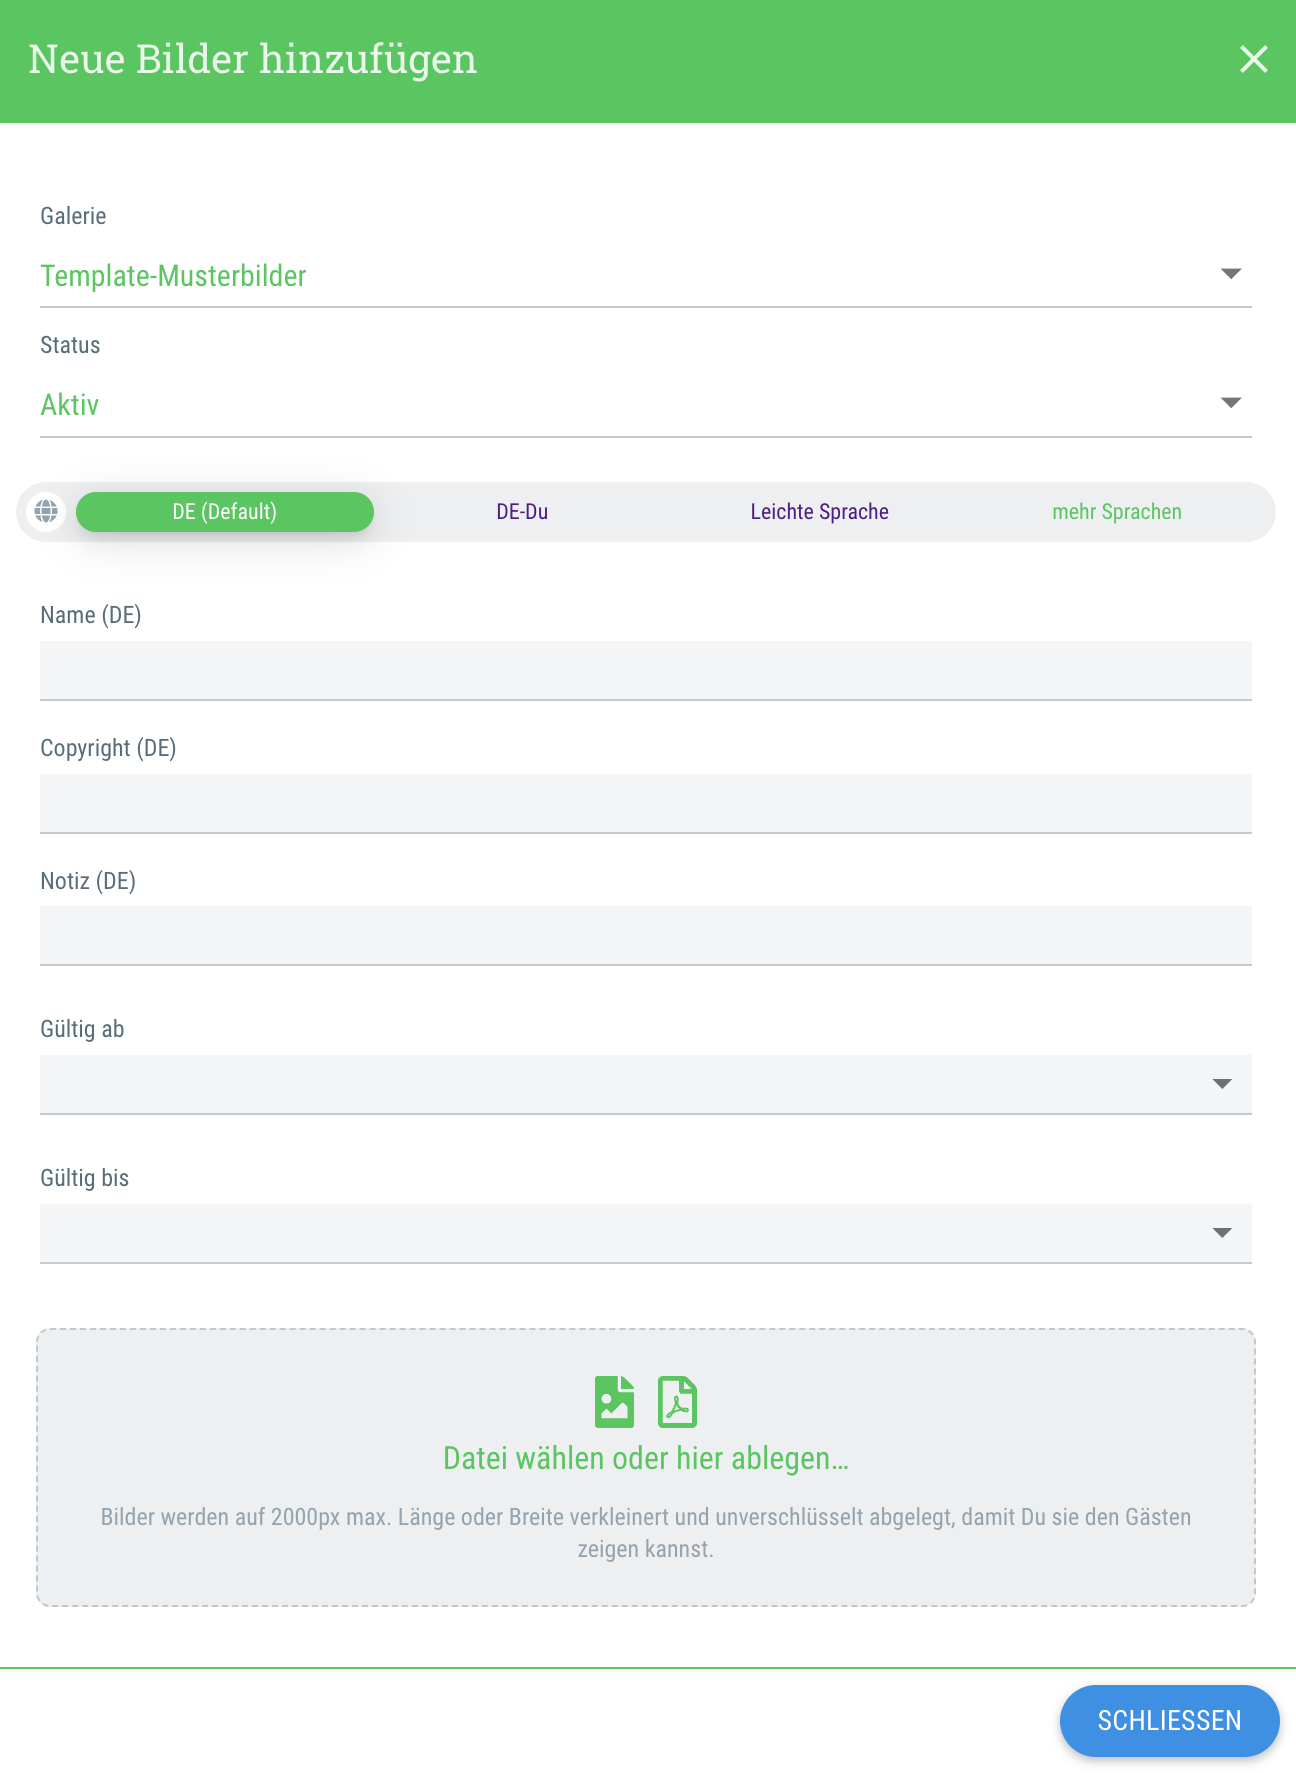Open the Galerie dropdown arrow
The width and height of the screenshot is (1296, 1773).
click(1231, 273)
